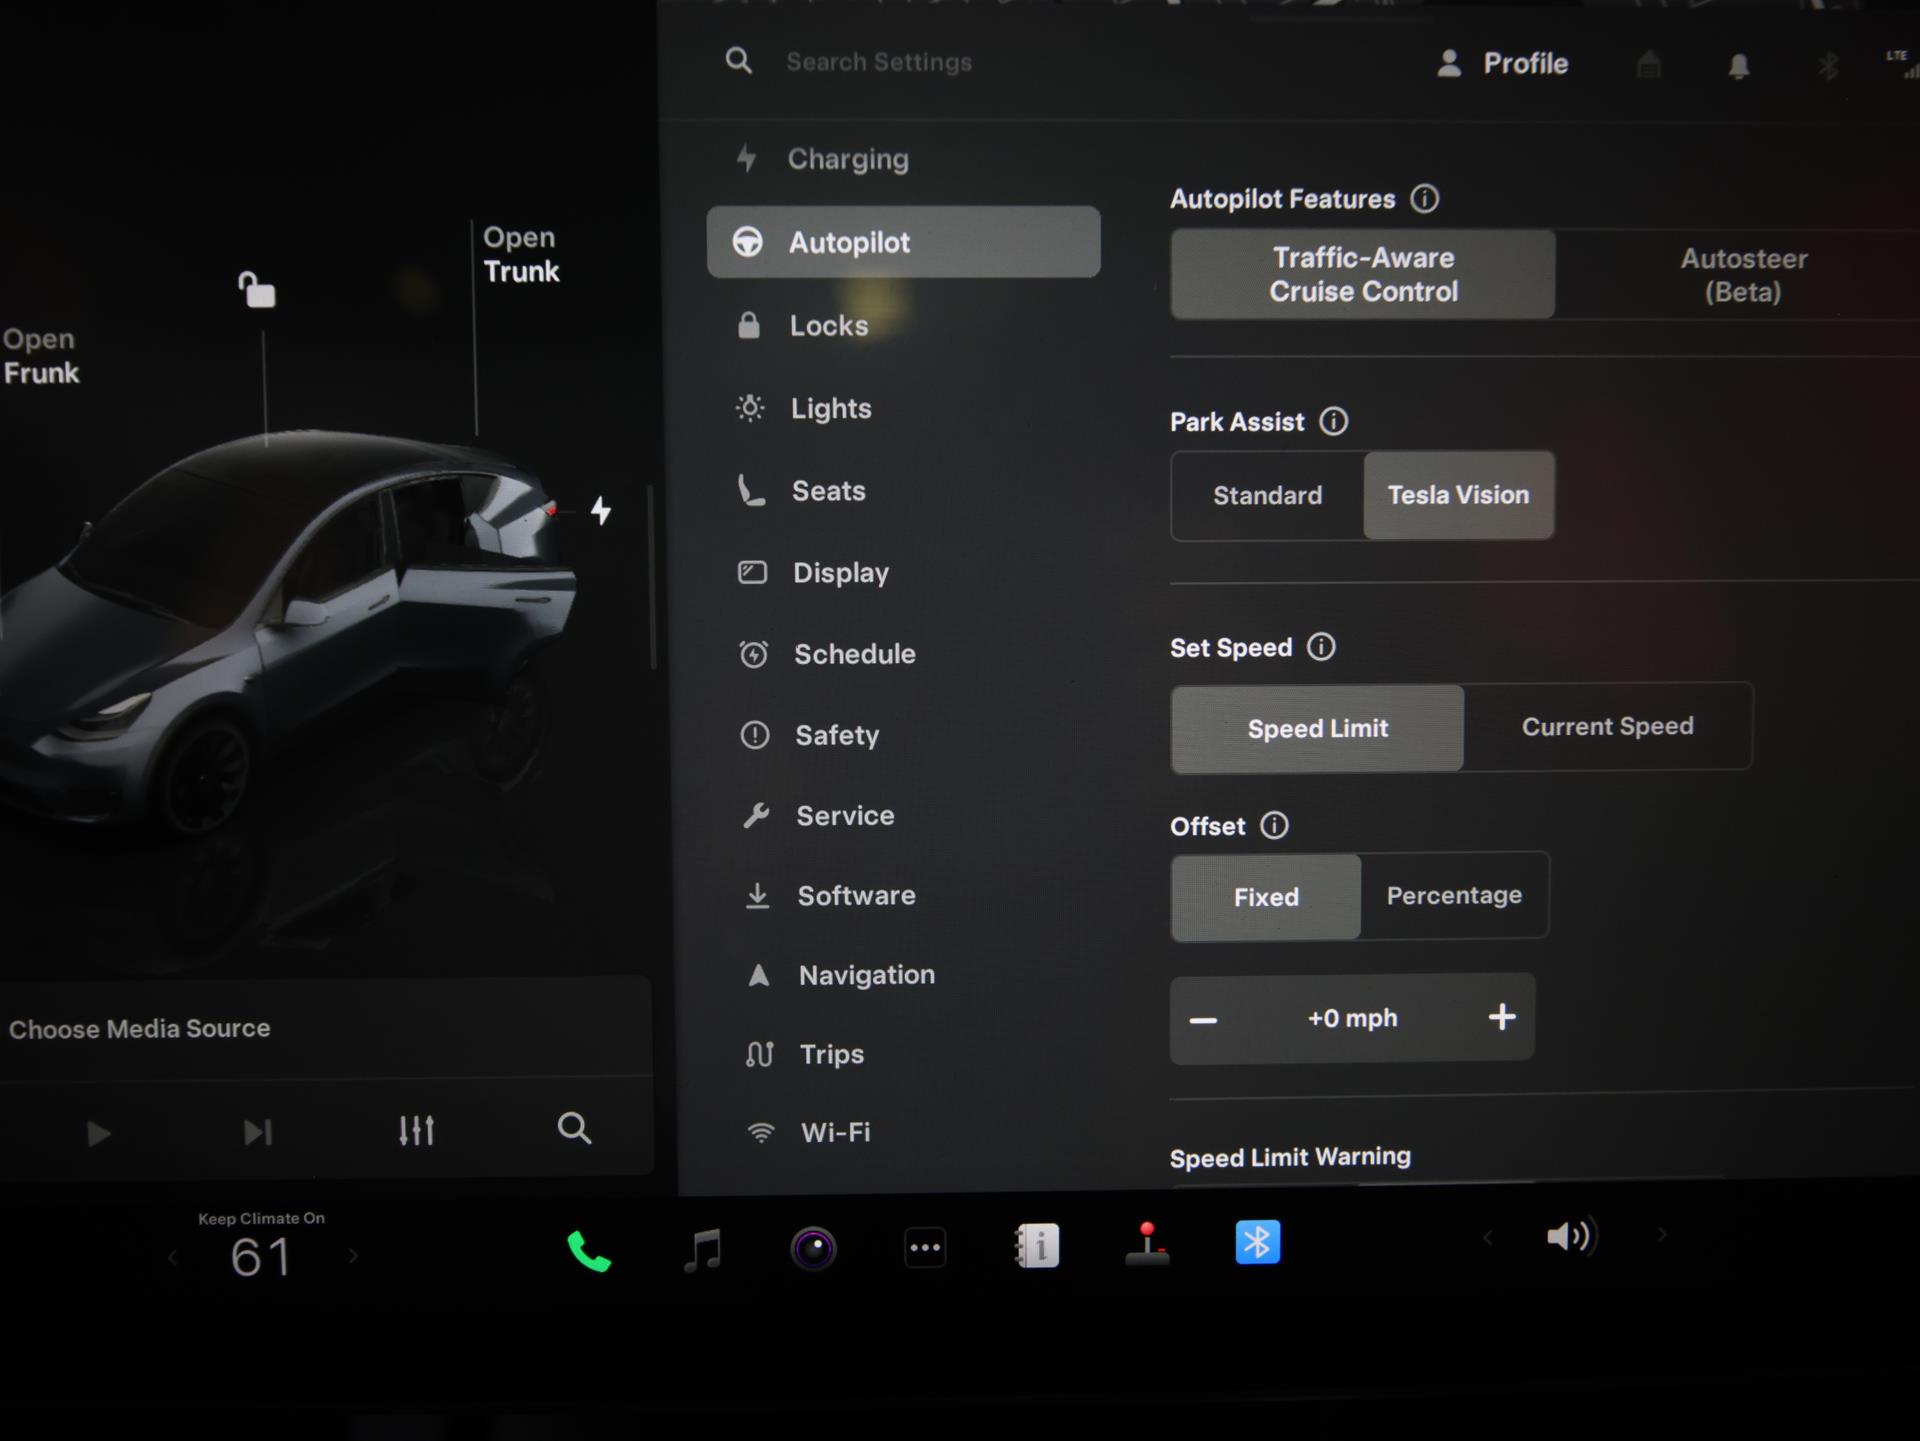Open the Phone app in the dock
1920x1441 pixels.
pyautogui.click(x=589, y=1250)
